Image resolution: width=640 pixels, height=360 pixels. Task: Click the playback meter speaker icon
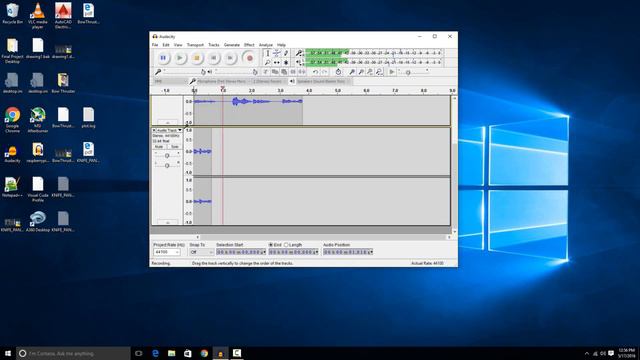click(299, 62)
